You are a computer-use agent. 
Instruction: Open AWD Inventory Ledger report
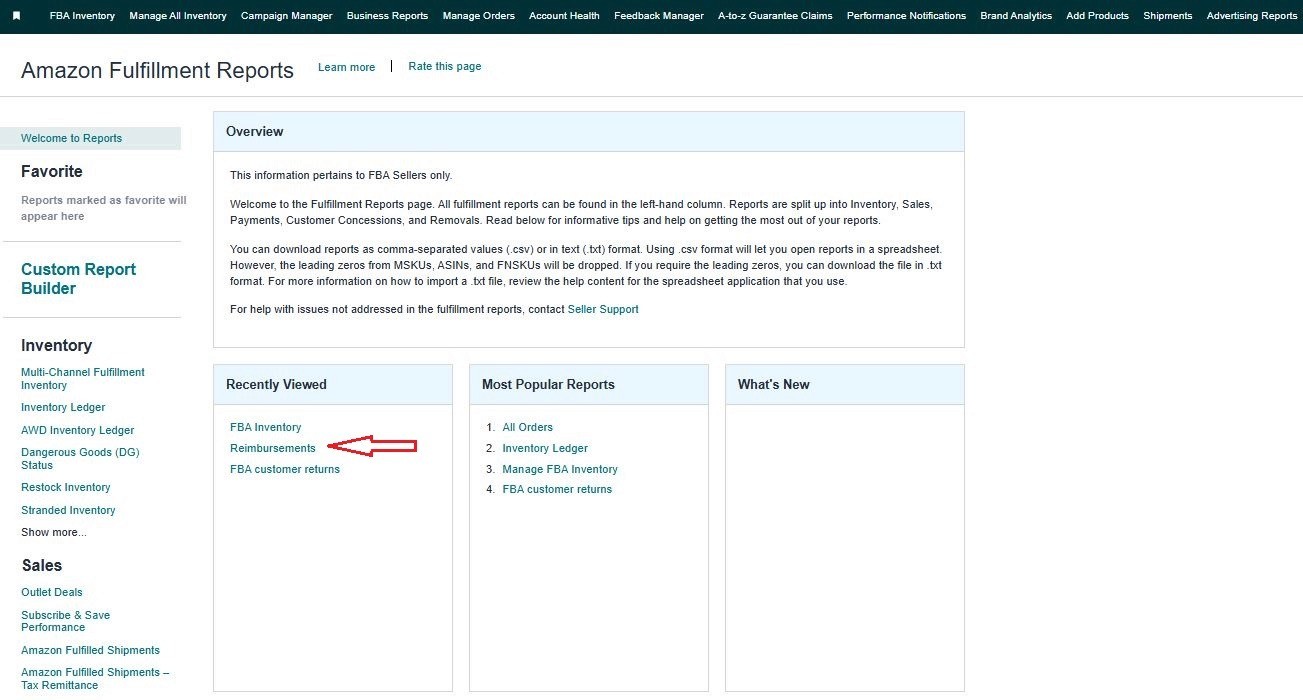[x=78, y=430]
